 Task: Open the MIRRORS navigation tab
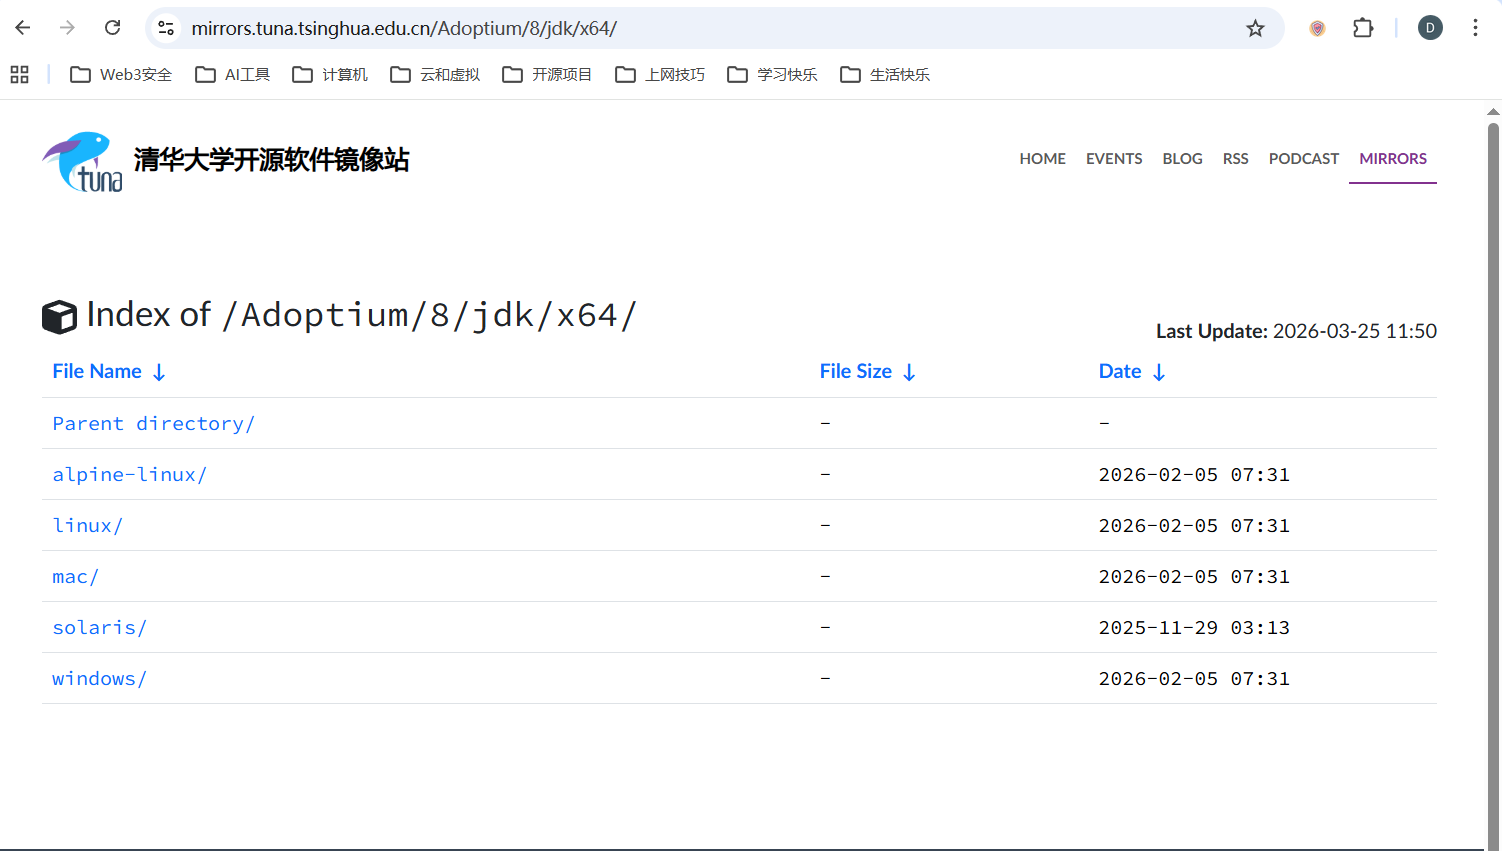click(x=1392, y=159)
